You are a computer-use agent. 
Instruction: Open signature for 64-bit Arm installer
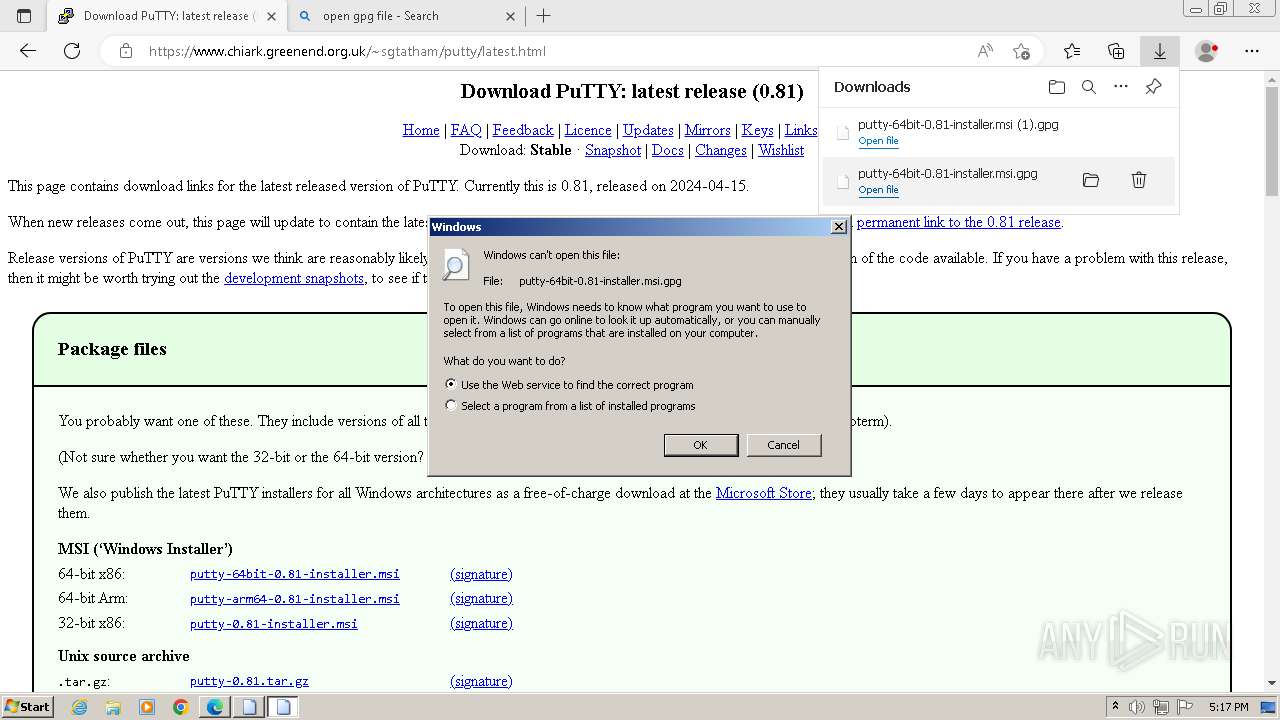(x=481, y=598)
